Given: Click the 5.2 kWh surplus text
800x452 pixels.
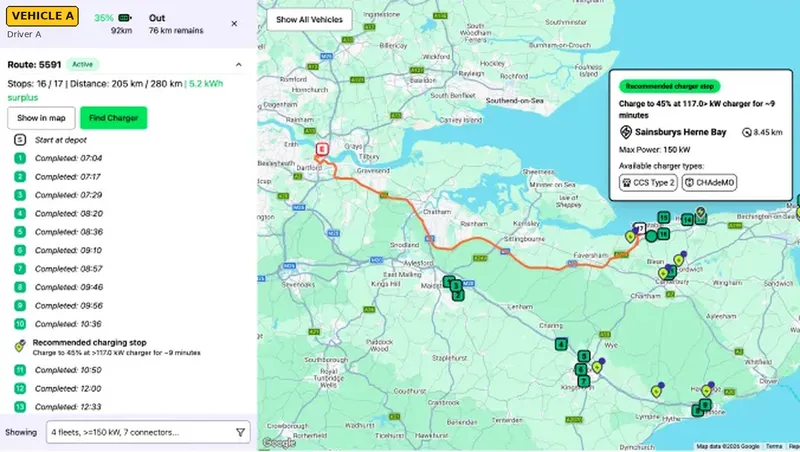Looking at the screenshot, I should [115, 90].
